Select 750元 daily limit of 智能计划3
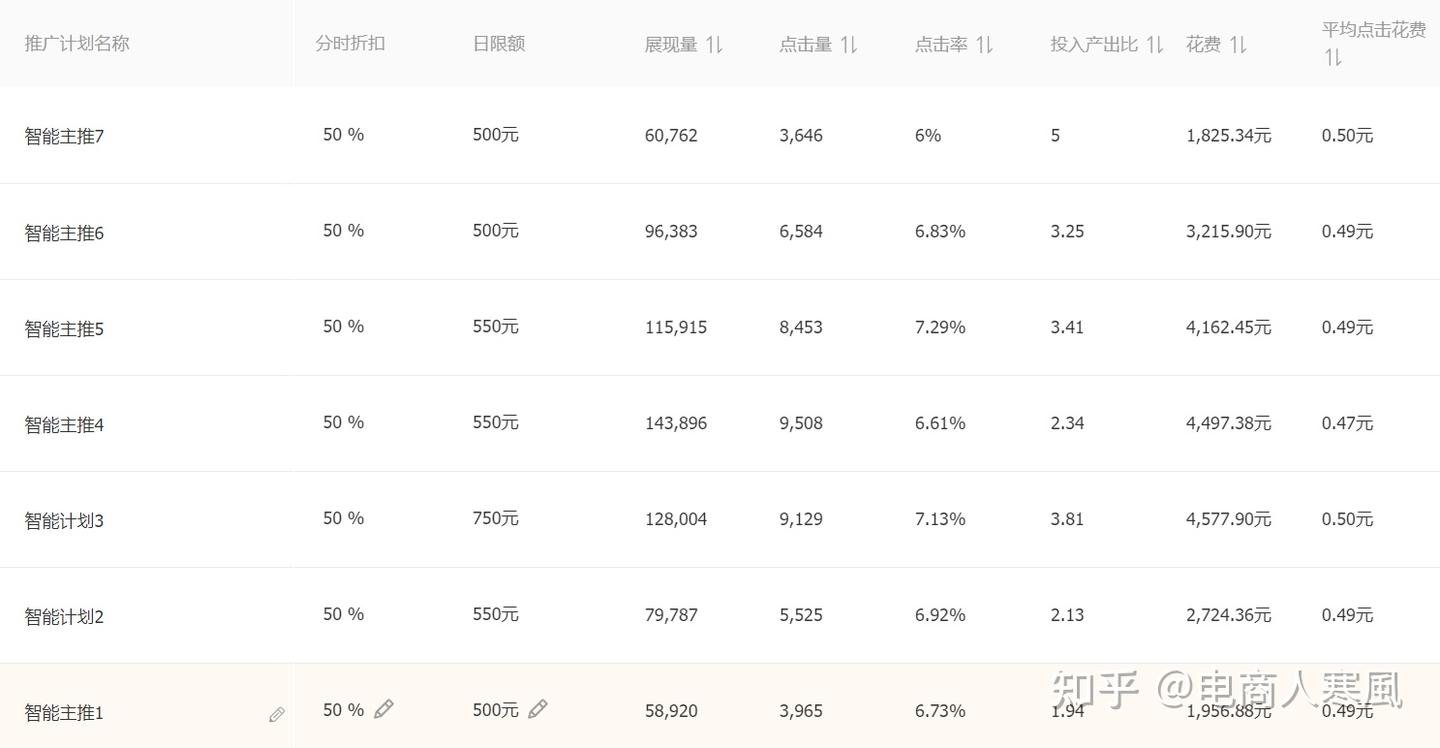Screen dimensions: 1440x748 (x=496, y=518)
